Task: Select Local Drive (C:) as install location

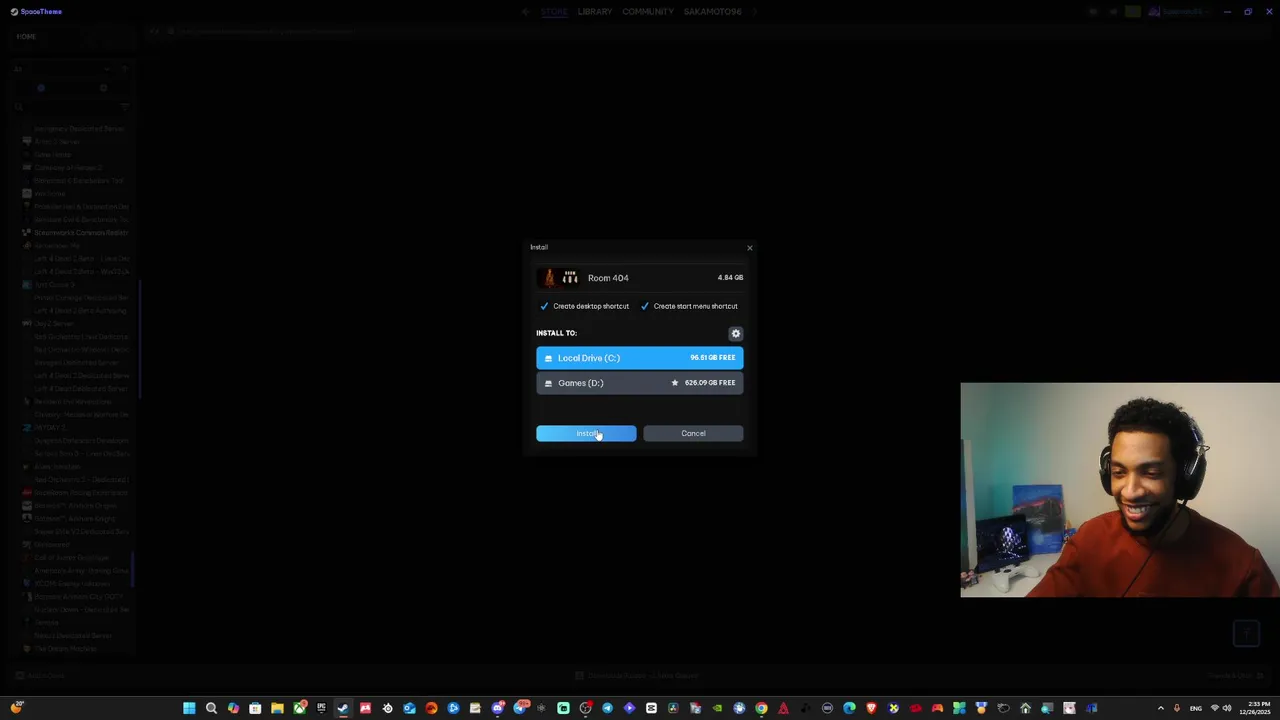Action: [x=640, y=358]
